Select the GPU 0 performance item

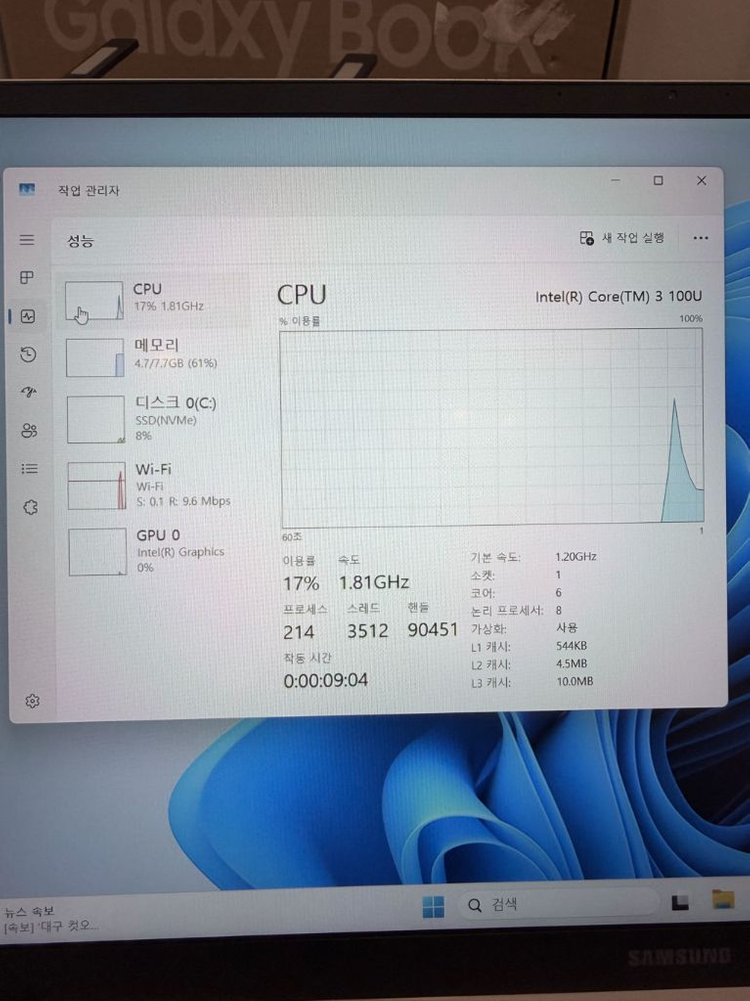point(157,552)
